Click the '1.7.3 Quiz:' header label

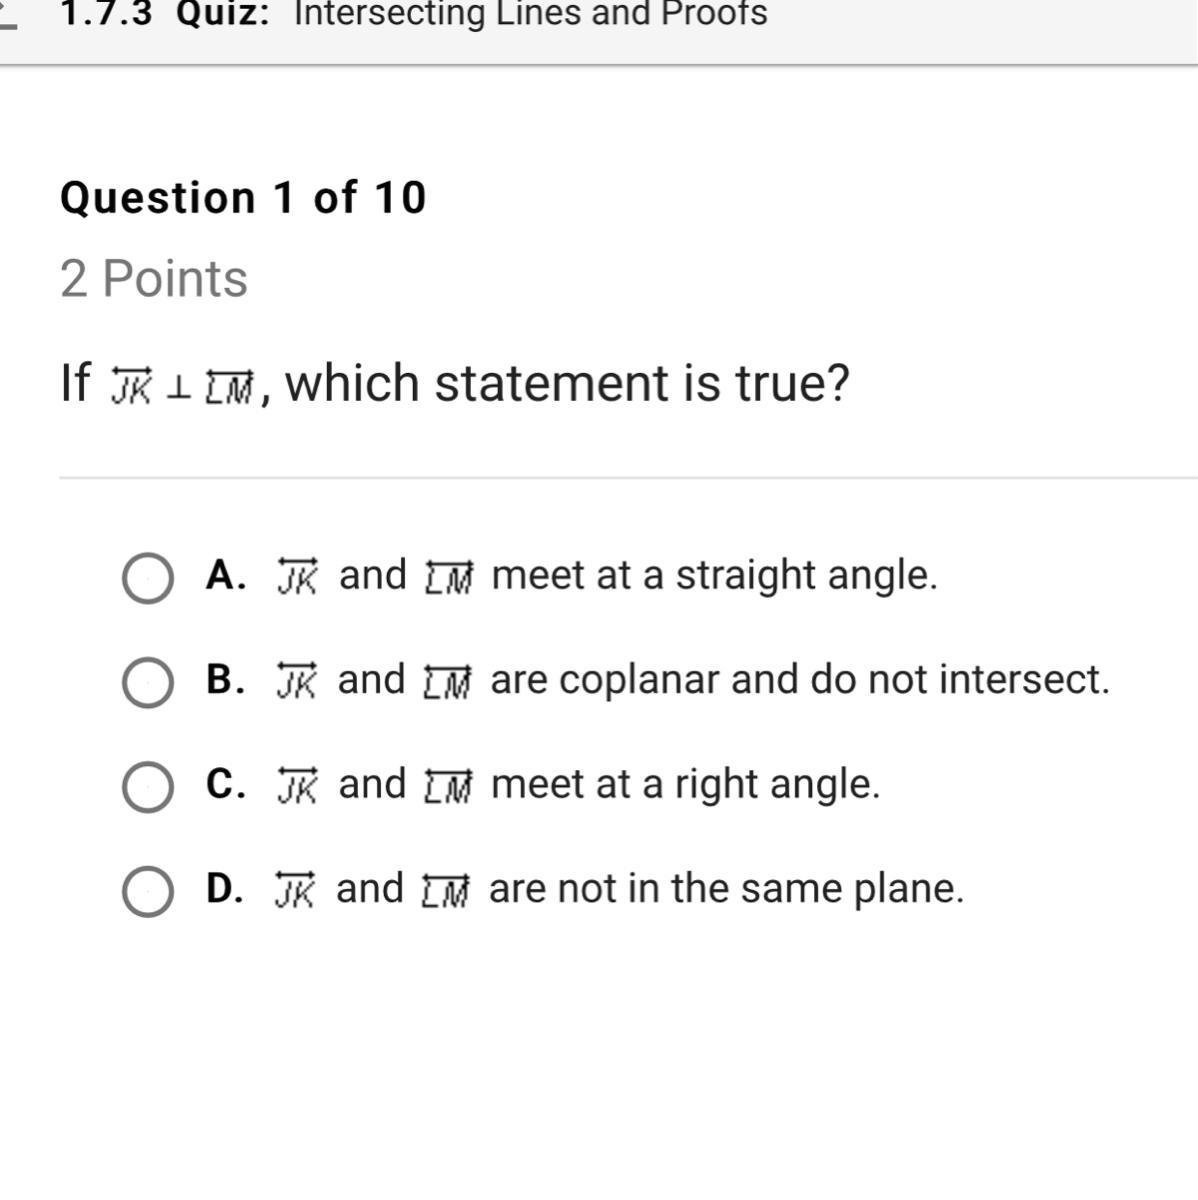pyautogui.click(x=166, y=15)
